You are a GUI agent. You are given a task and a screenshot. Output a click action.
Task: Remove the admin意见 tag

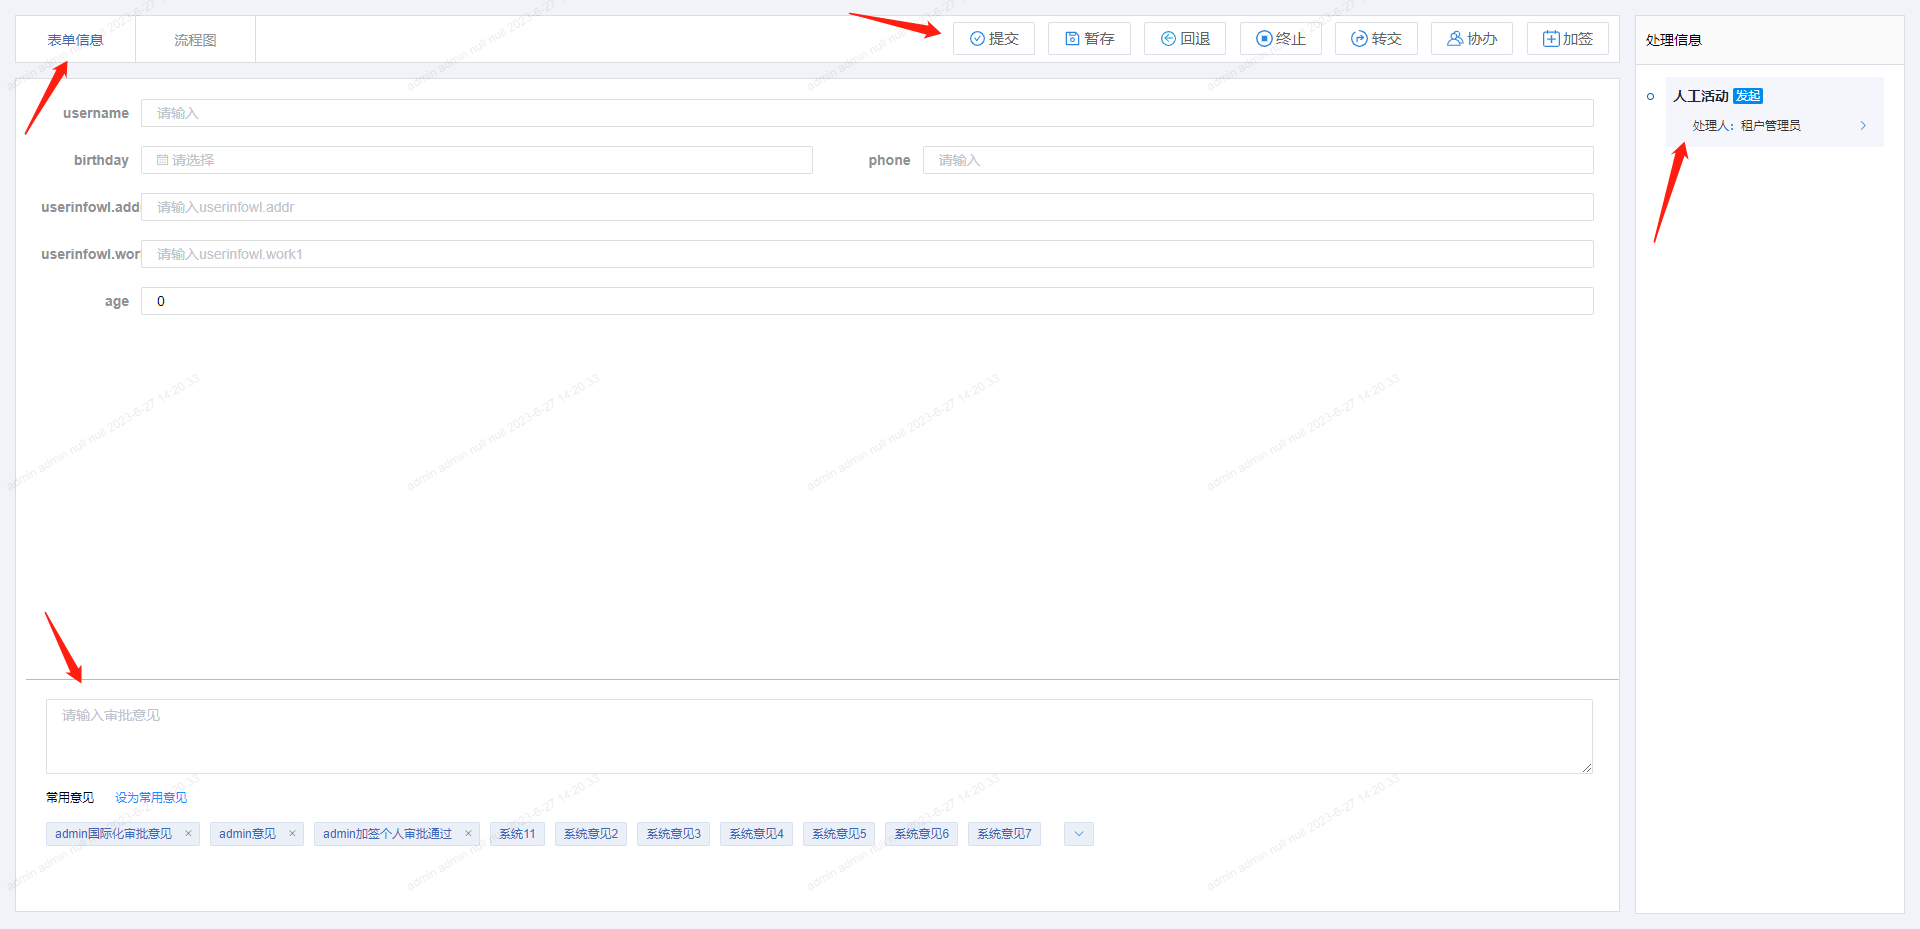(x=292, y=834)
